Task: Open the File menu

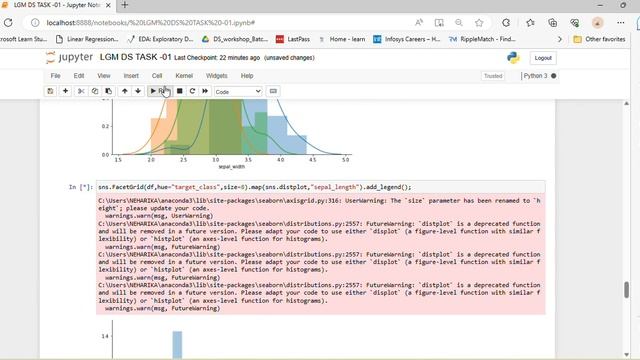Action: [56, 76]
